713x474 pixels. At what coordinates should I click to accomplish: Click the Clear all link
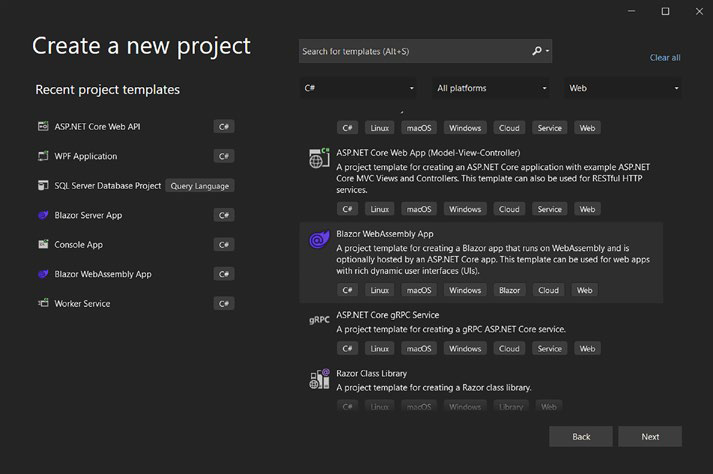coord(665,58)
